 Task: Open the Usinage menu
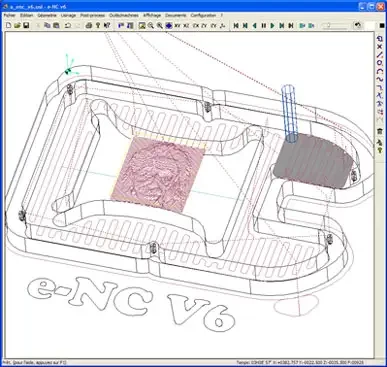pyautogui.click(x=68, y=15)
